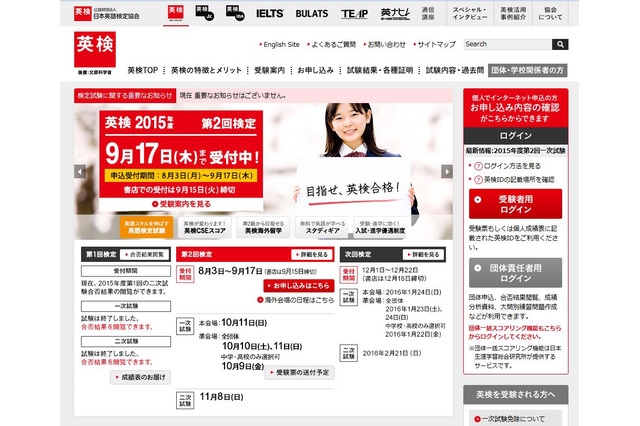
Task: Go to 英検TOP navigation item
Action: pos(143,70)
